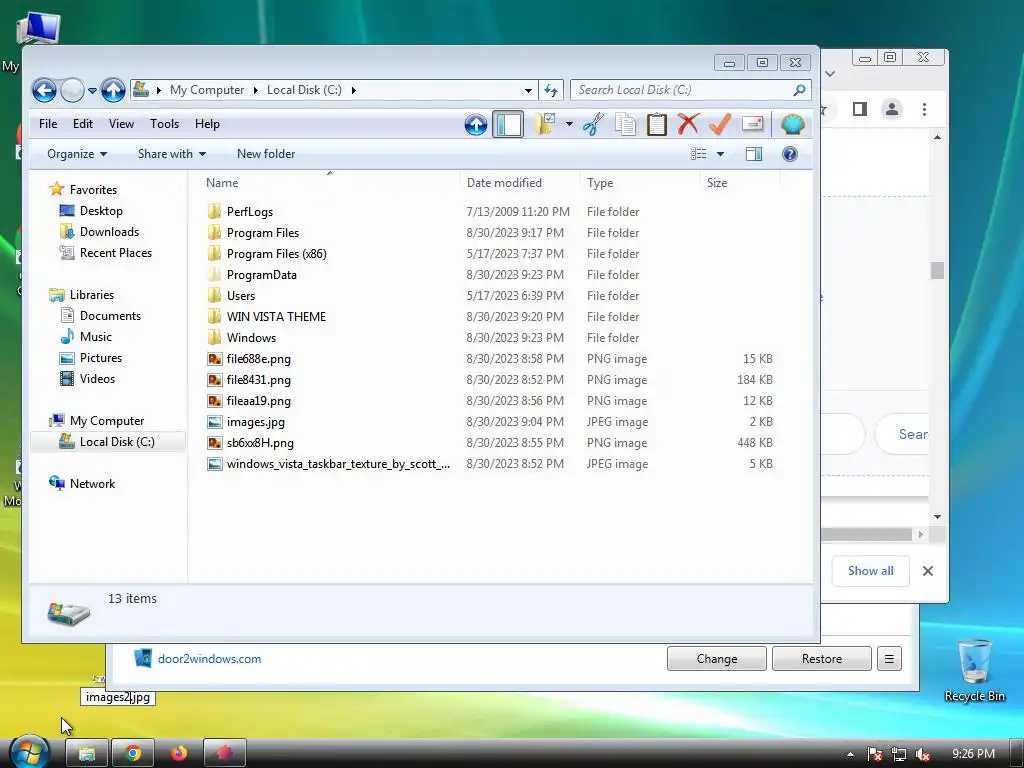Click the door2windows.com link
The width and height of the screenshot is (1024, 768).
pos(209,659)
